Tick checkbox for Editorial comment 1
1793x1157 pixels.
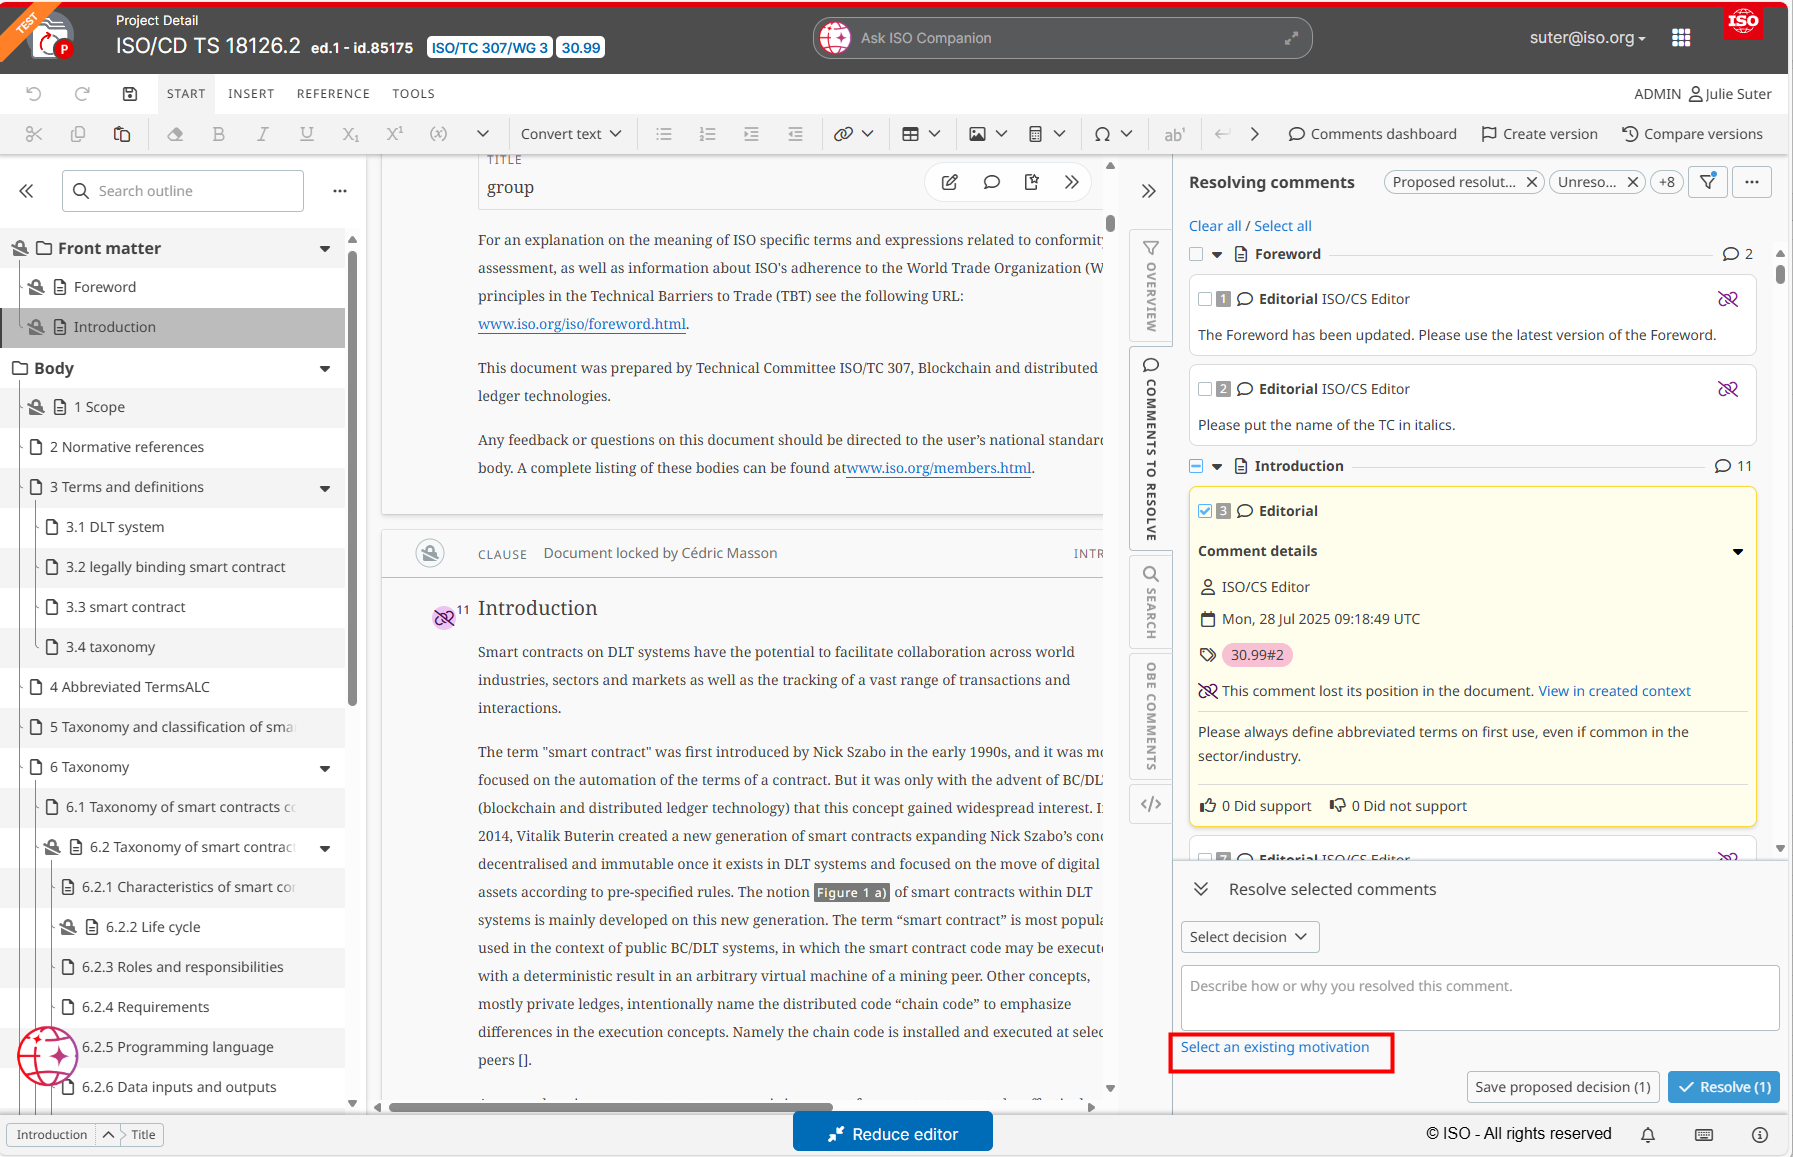1205,299
